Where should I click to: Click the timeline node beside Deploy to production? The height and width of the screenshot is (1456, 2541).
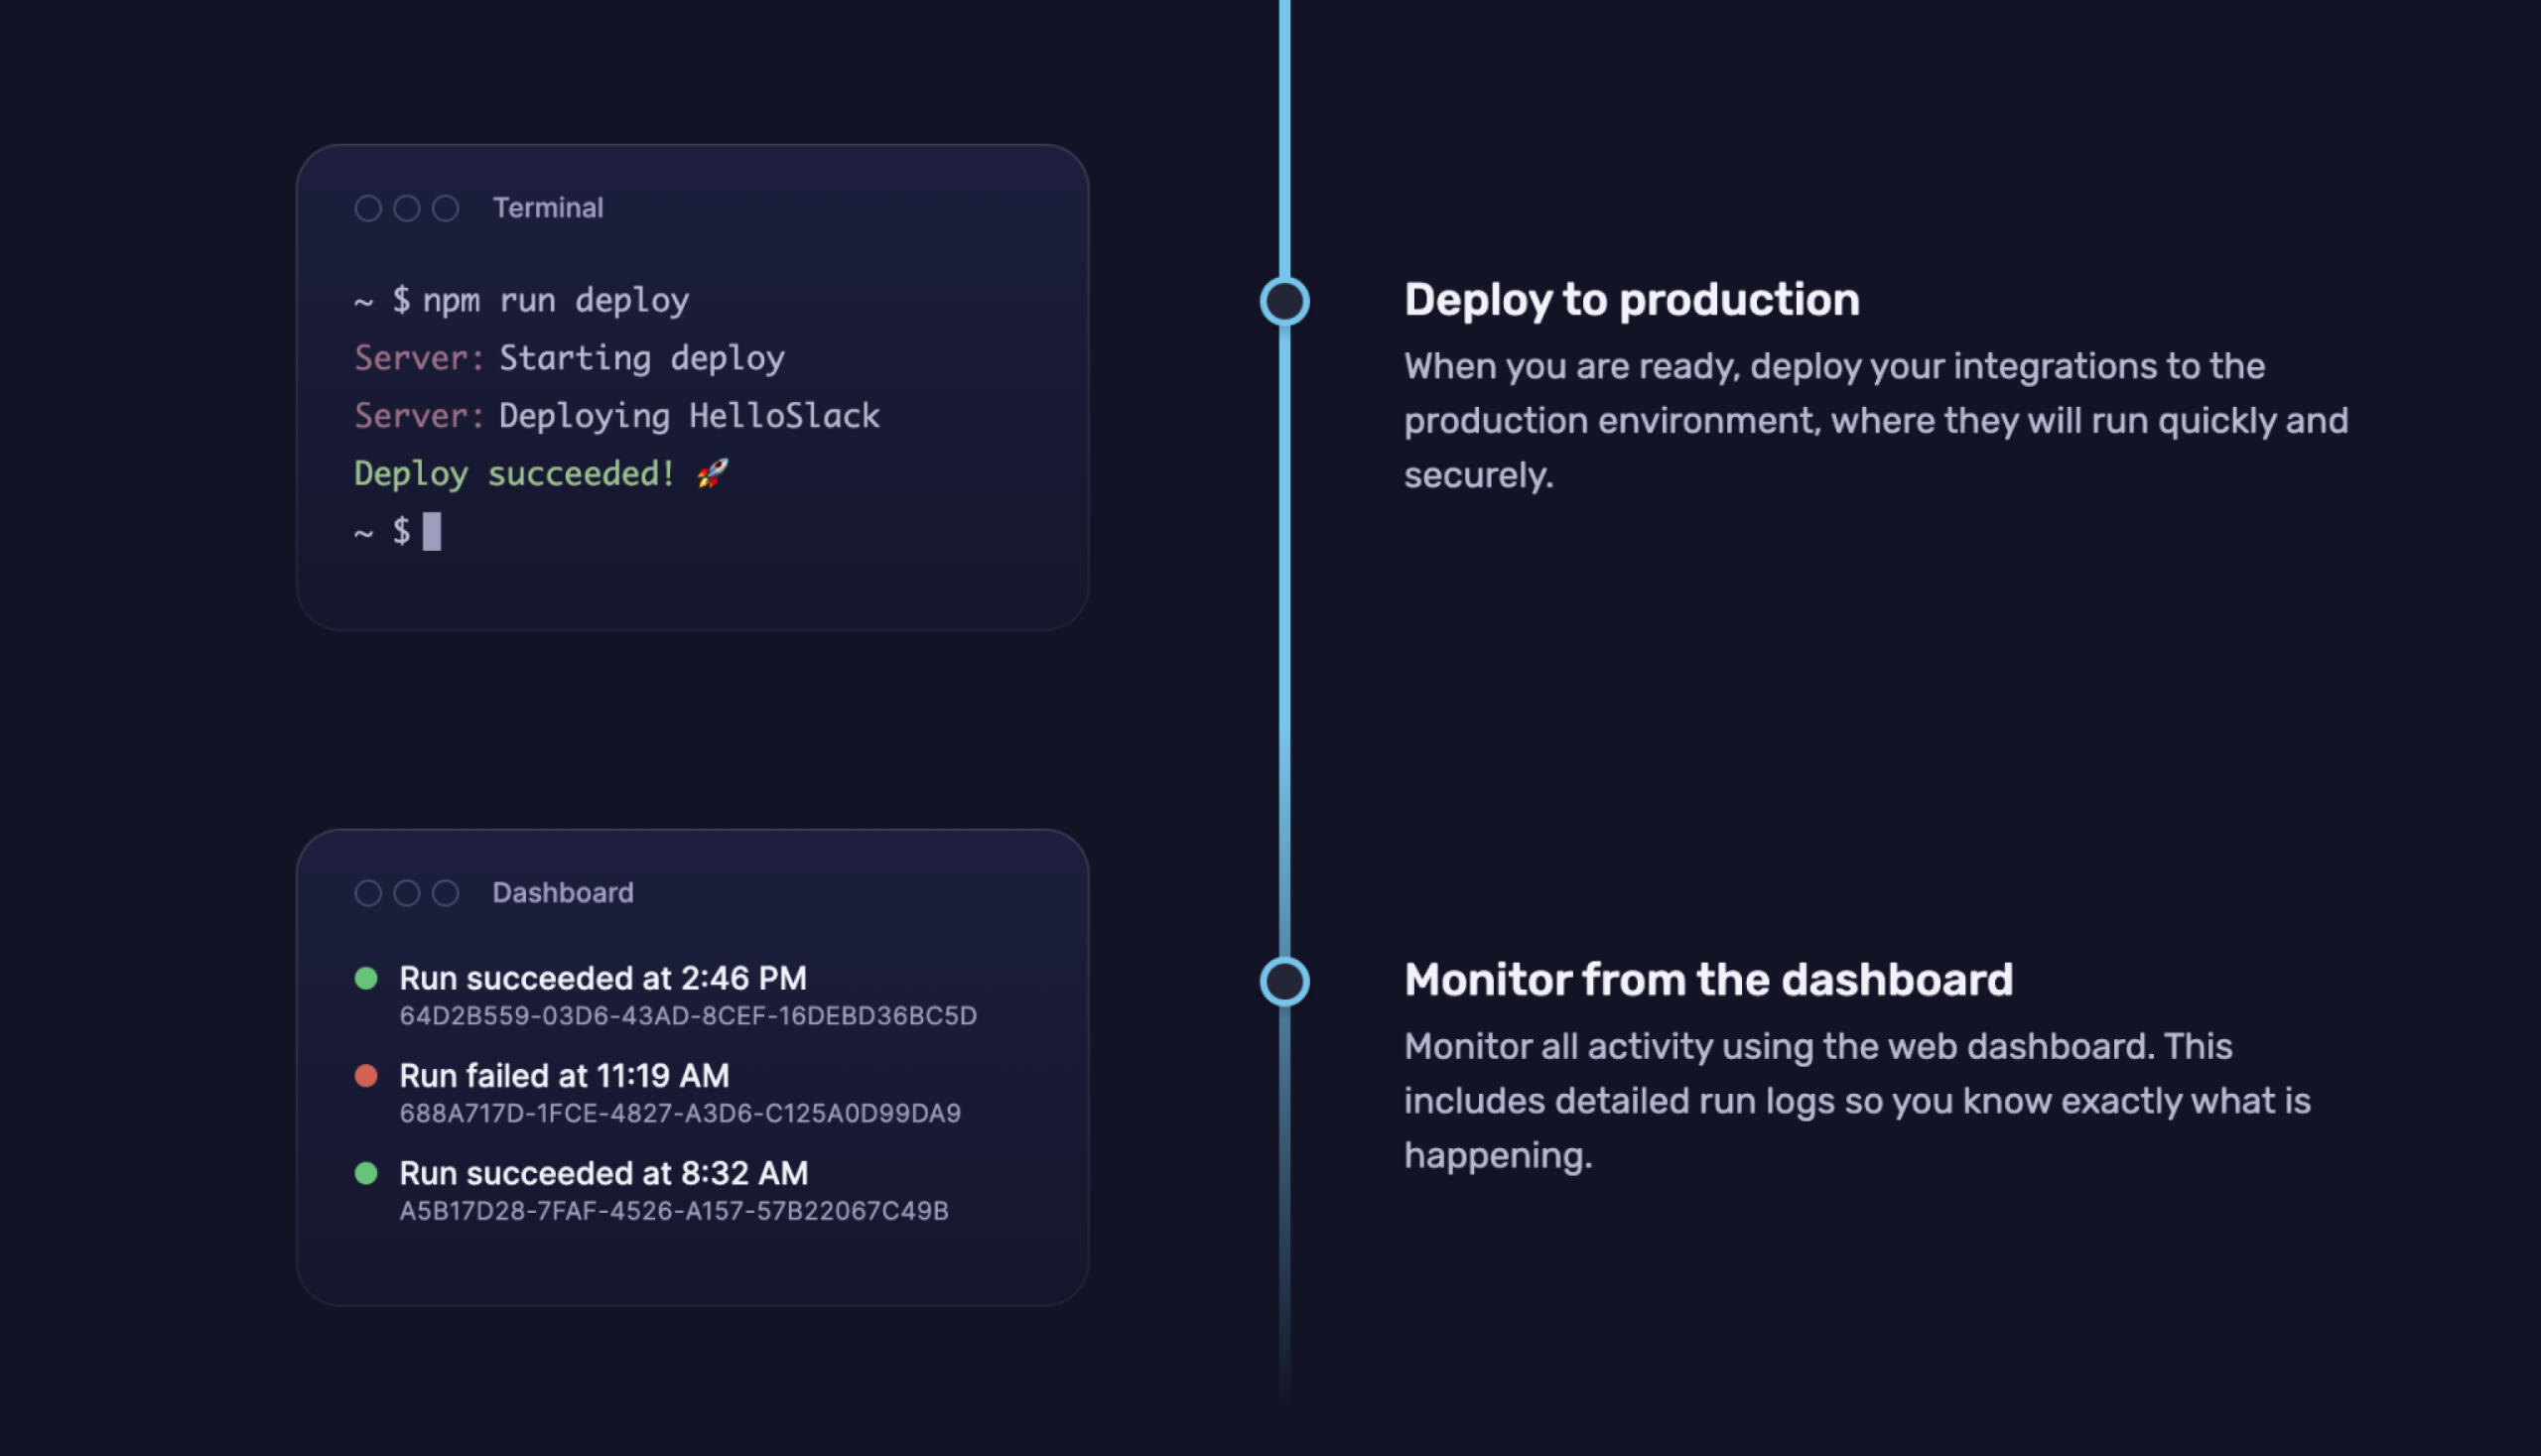point(1284,301)
